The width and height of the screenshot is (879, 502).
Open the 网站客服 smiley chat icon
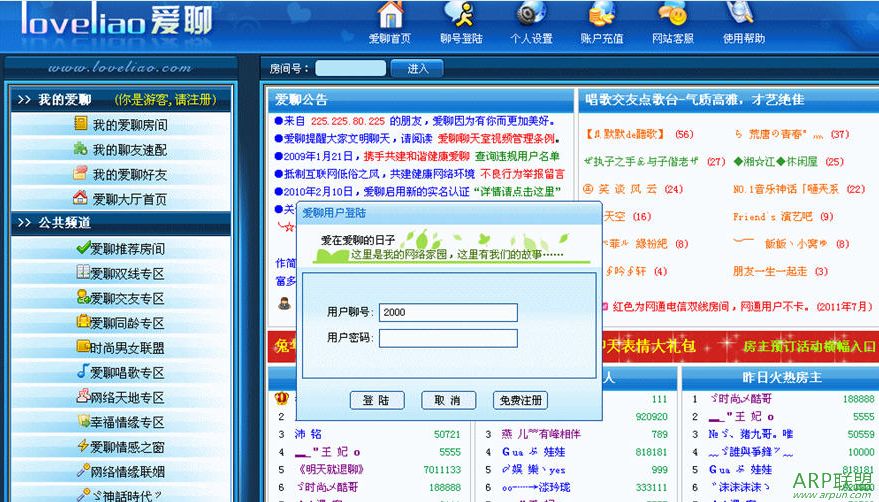pyautogui.click(x=673, y=15)
